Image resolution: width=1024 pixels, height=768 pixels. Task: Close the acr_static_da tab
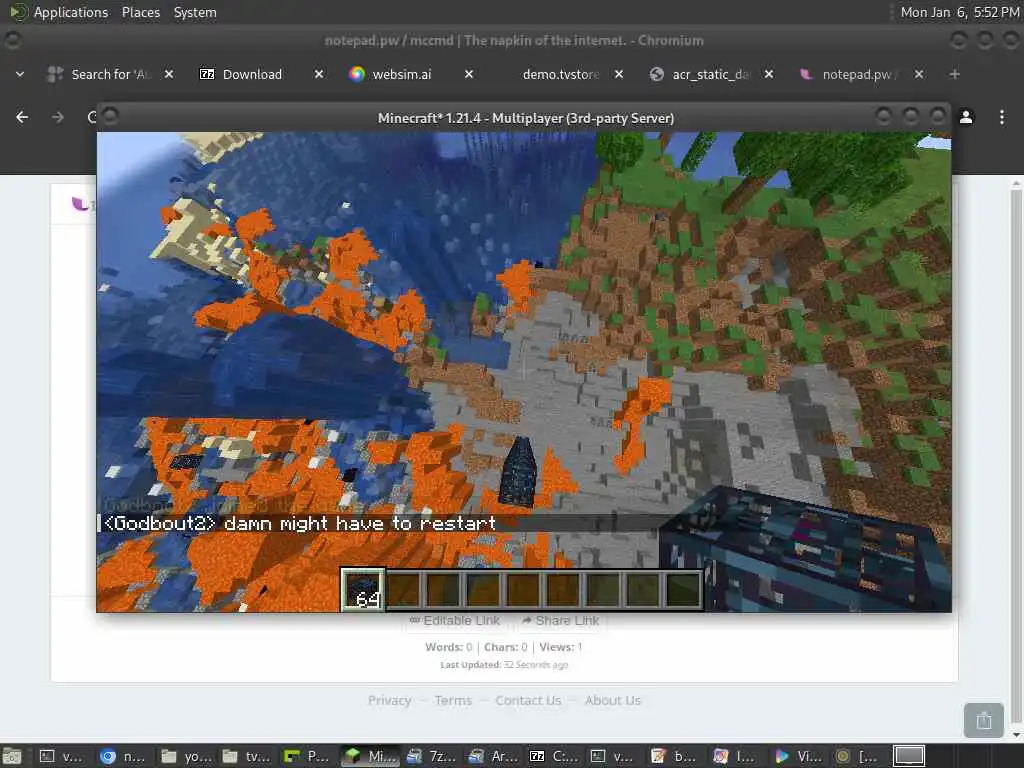point(769,74)
